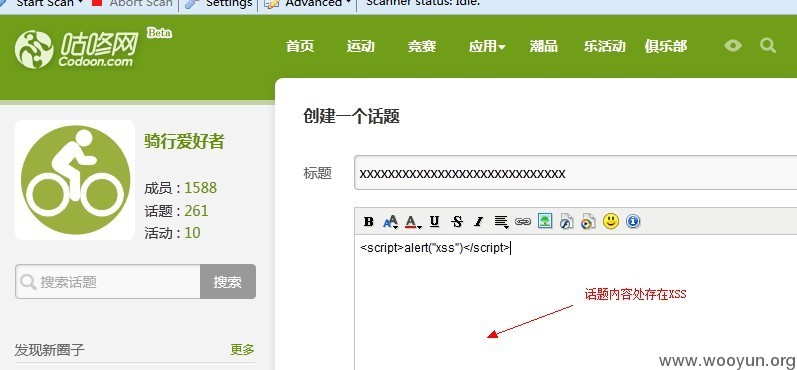Screen dimensions: 797x370
Task: Click the 活动 count 10
Action: pos(192,233)
